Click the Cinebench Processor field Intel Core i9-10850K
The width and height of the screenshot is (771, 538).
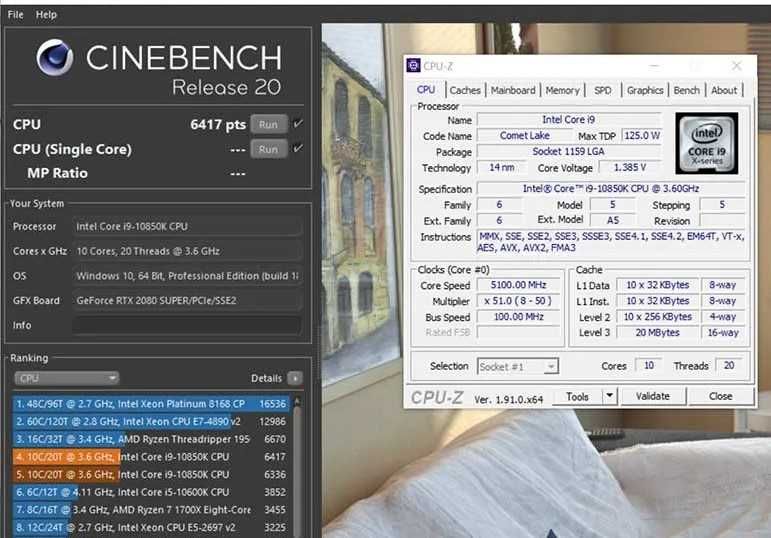[x=187, y=227]
